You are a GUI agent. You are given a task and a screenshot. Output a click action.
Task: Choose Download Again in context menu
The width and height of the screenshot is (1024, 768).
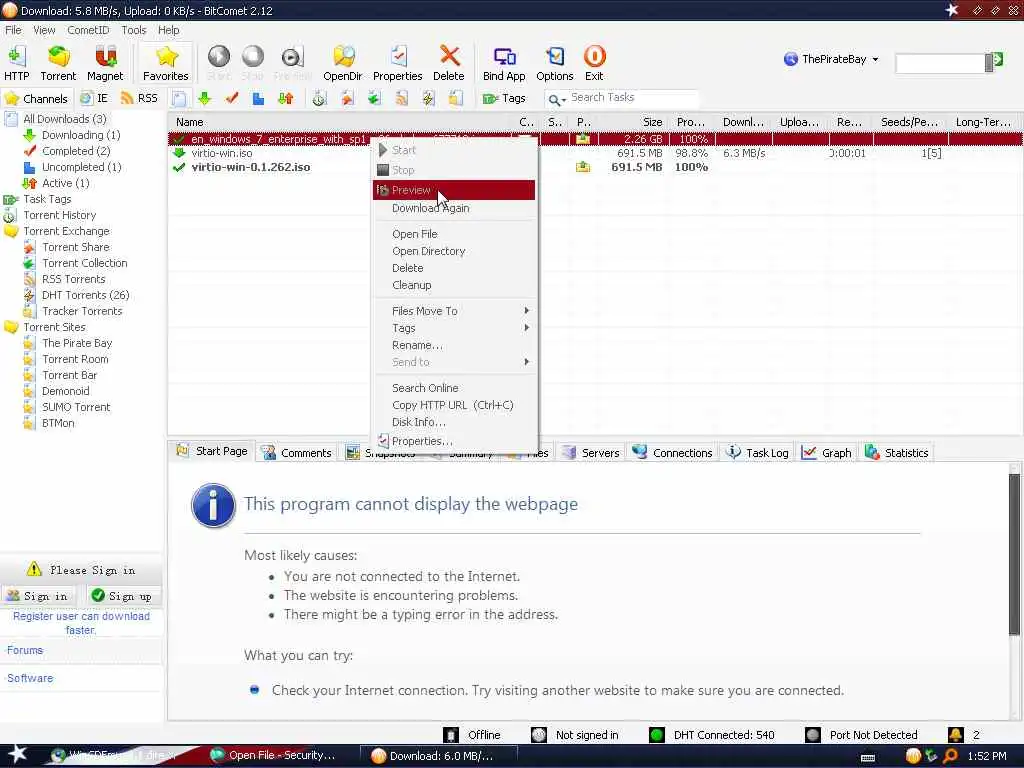coord(455,208)
